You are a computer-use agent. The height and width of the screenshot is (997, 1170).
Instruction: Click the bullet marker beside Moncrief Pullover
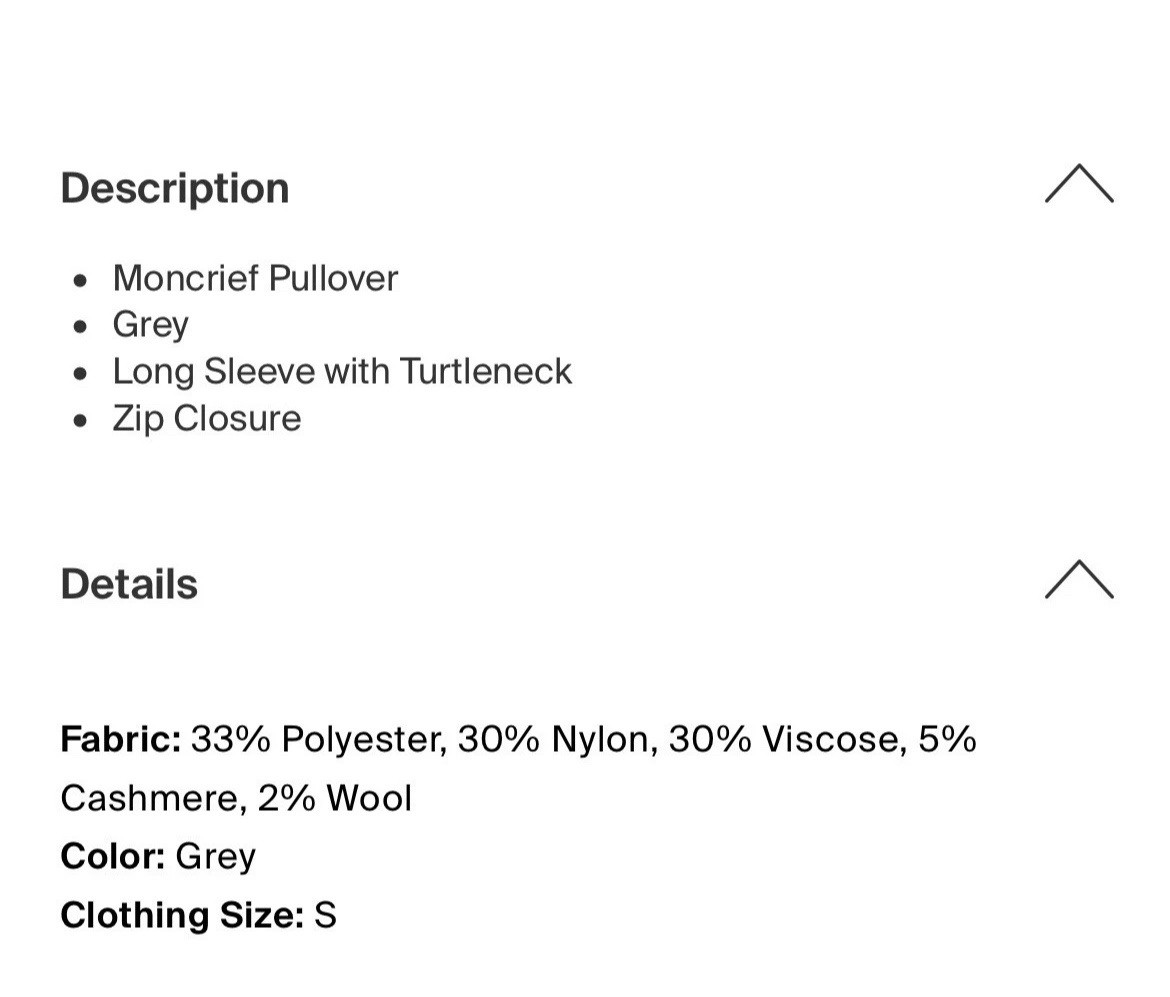click(x=82, y=280)
